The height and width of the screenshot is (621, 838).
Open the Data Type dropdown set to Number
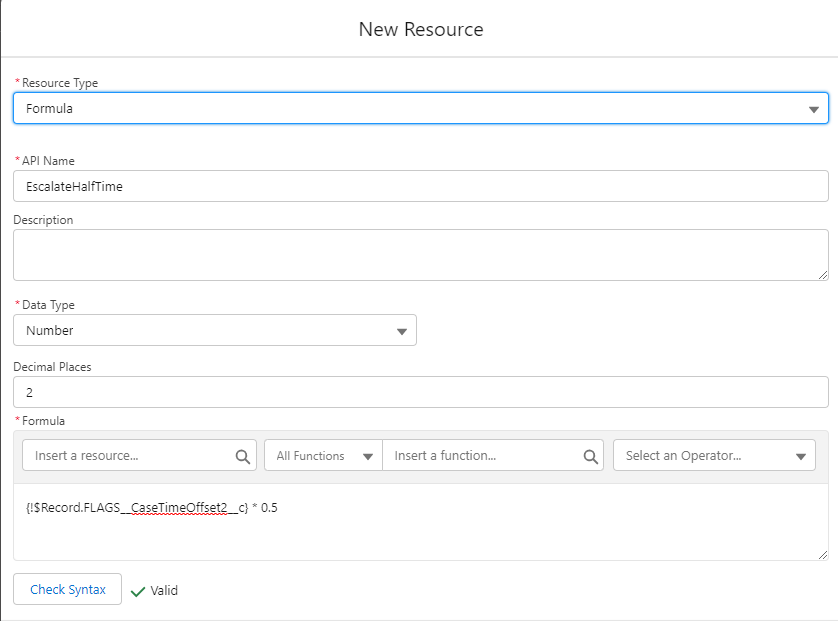click(215, 330)
